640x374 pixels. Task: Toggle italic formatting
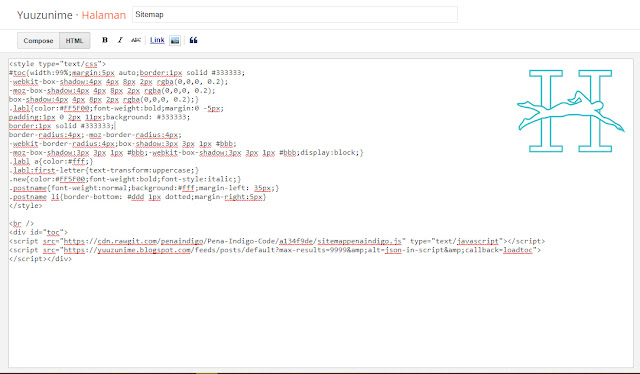120,40
